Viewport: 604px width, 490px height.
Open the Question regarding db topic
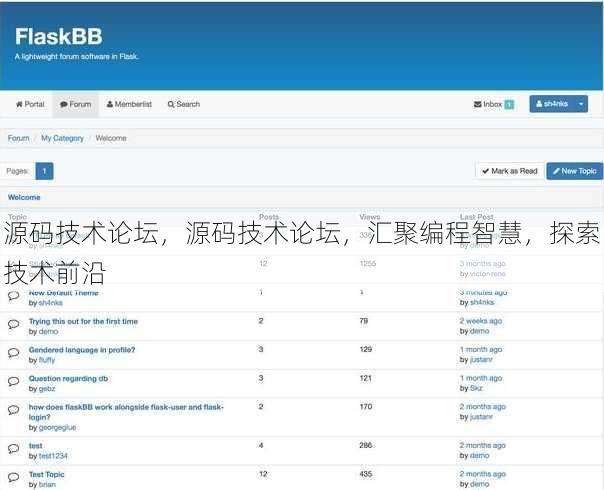68,378
